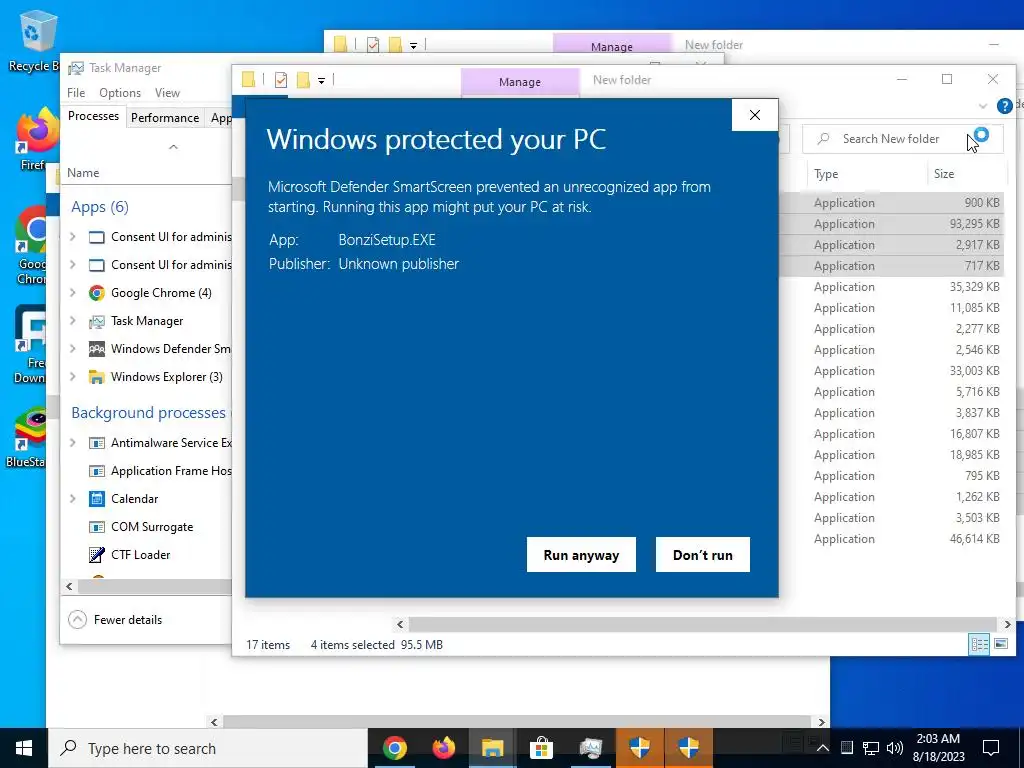Screen dimensions: 1024x768
Task: Expand first Consent UI for administrative row
Action: (x=72, y=236)
